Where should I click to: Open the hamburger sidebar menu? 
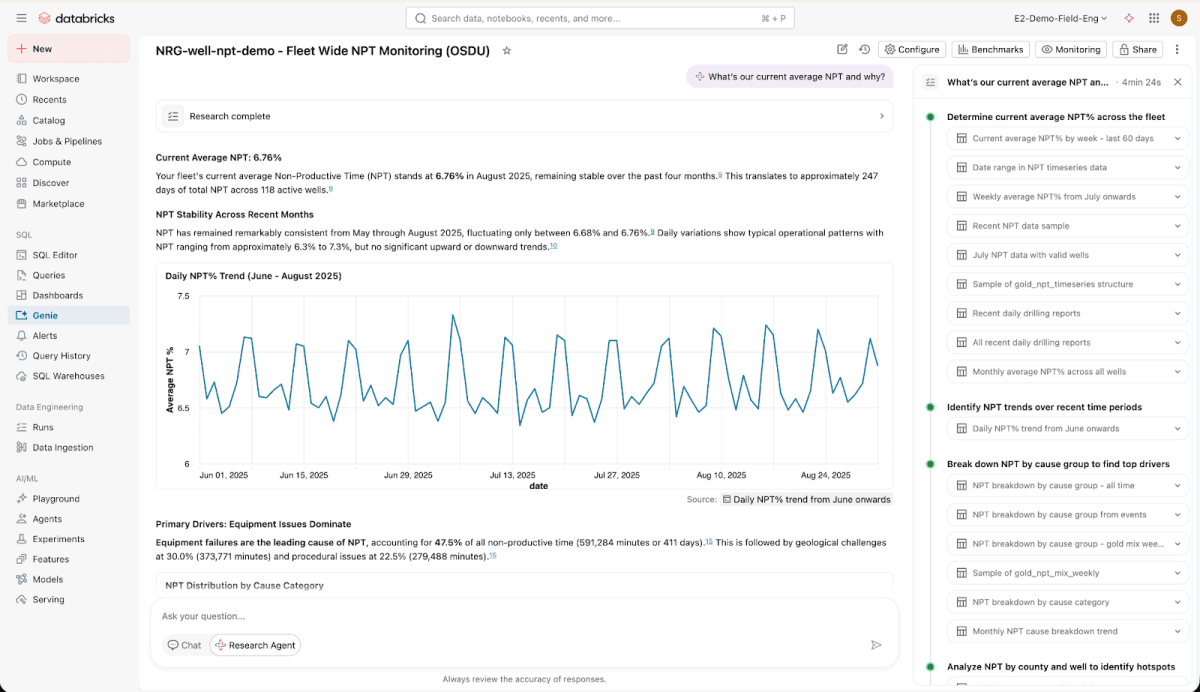22,18
